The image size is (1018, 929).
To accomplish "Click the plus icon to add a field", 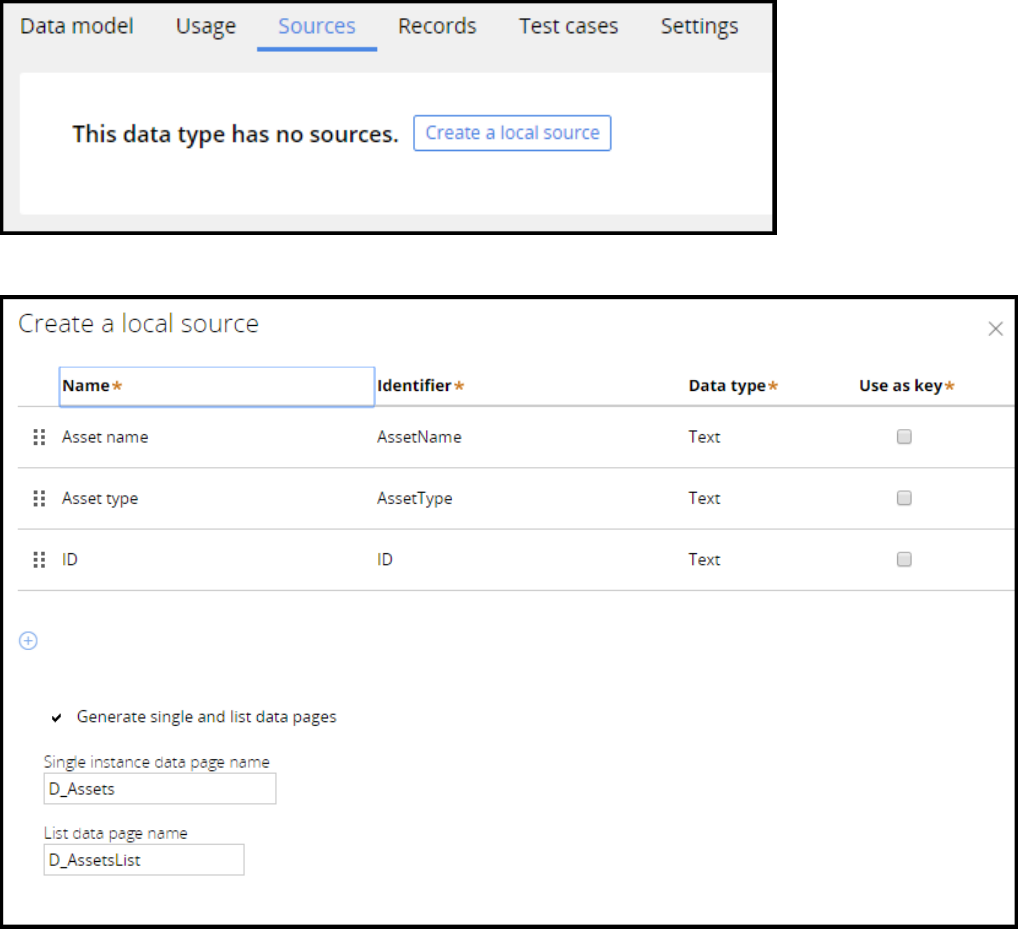I will 29,641.
